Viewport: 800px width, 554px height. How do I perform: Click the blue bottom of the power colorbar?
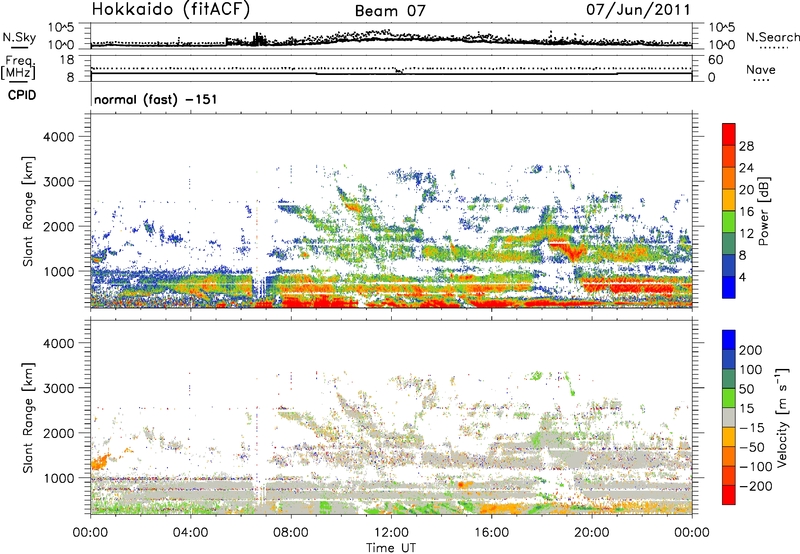click(x=729, y=287)
